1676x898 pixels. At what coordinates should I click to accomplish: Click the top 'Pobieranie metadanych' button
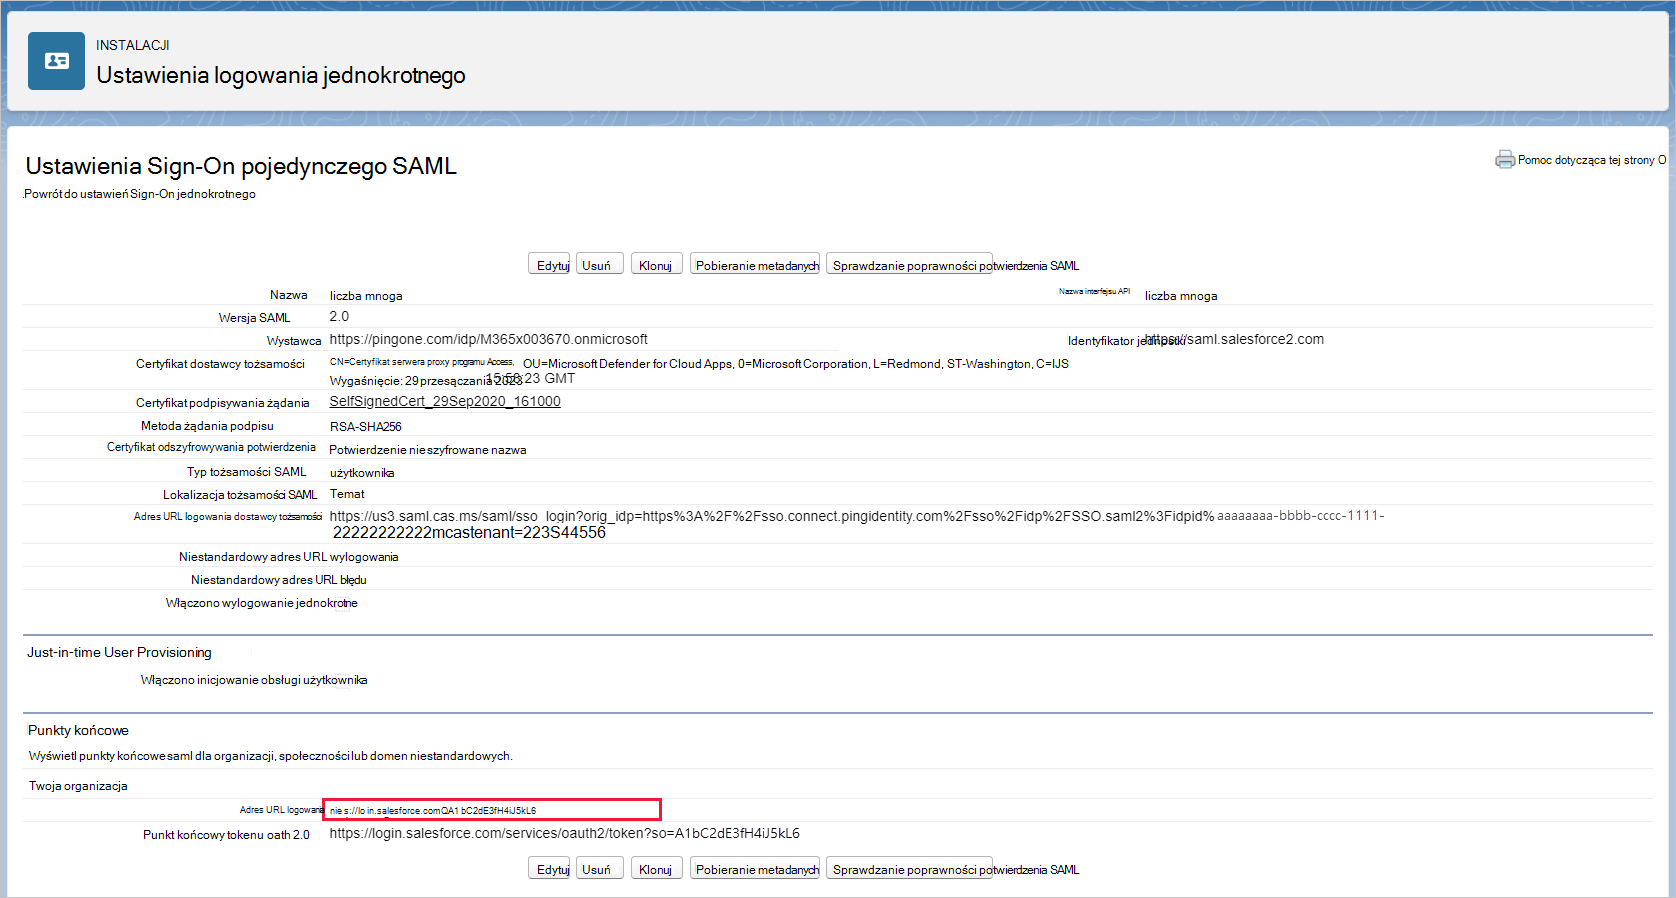coord(755,264)
